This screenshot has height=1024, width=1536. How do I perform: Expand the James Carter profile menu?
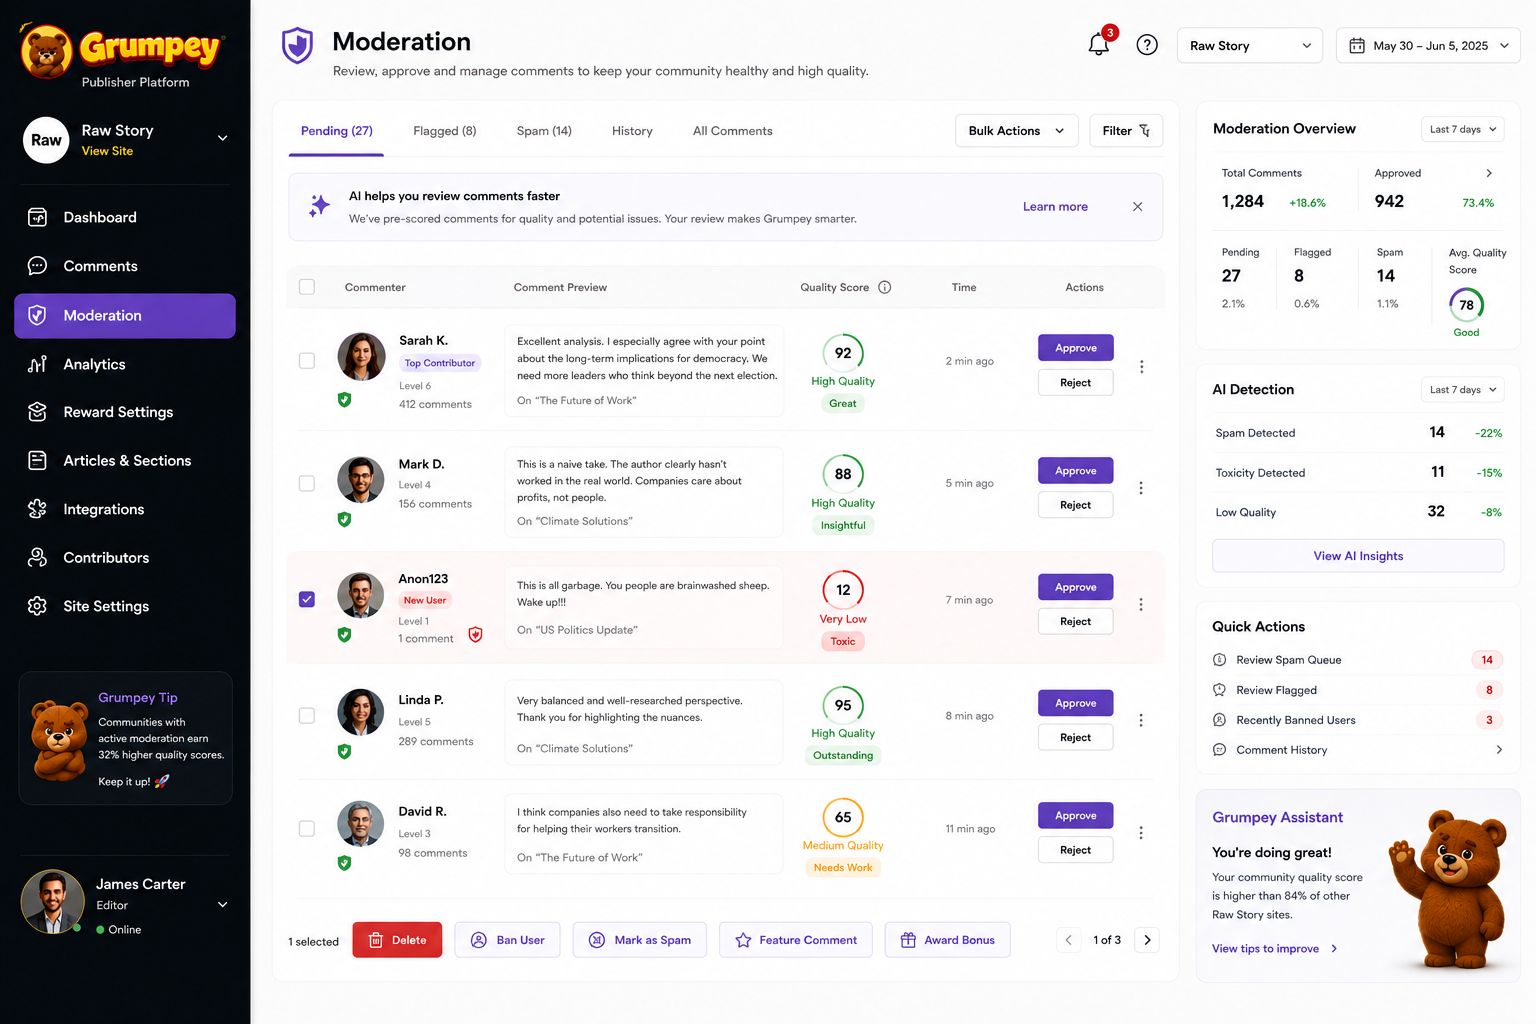(x=222, y=905)
